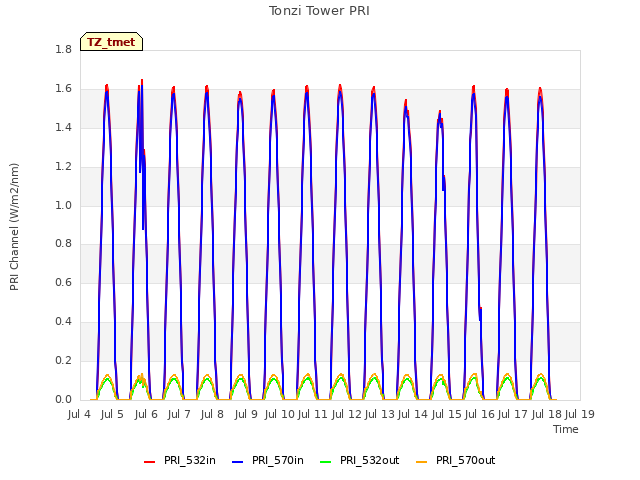Click the 1.4 y-axis tick label
The image size is (640, 480).
click(63, 127)
